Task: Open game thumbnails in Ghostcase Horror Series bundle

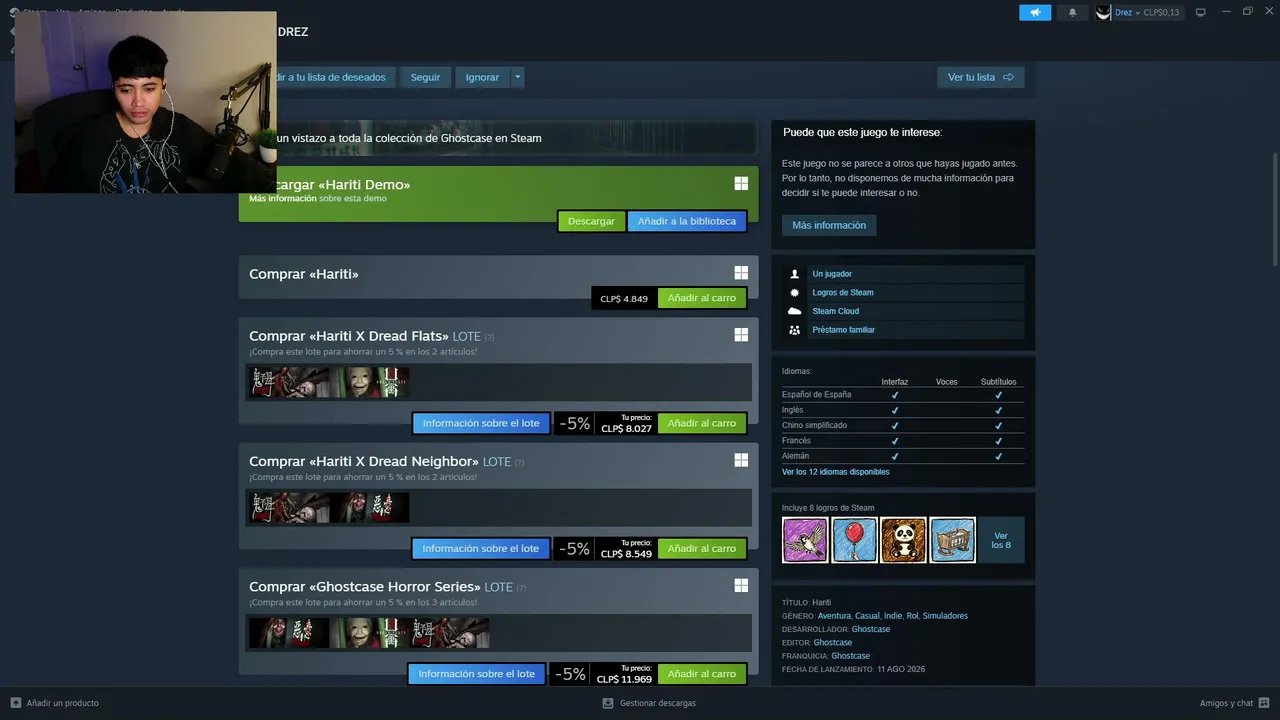Action: click(369, 632)
